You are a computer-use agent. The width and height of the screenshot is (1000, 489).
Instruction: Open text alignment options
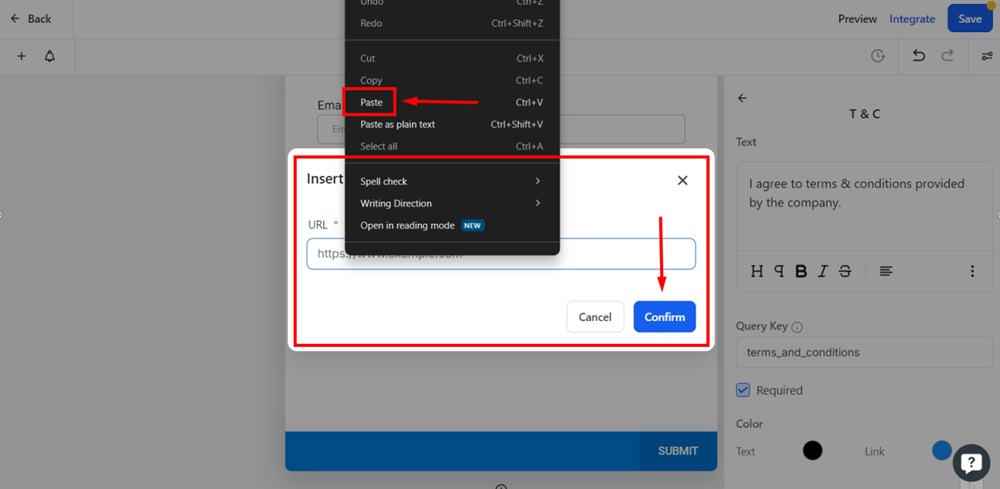[886, 271]
